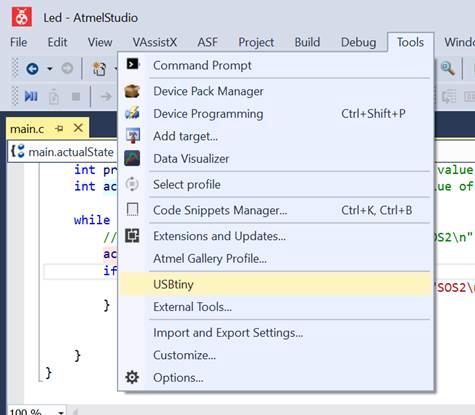This screenshot has height=415, width=475.
Task: Click the Atmel Studio ladybug logo
Action: pyautogui.click(x=22, y=17)
